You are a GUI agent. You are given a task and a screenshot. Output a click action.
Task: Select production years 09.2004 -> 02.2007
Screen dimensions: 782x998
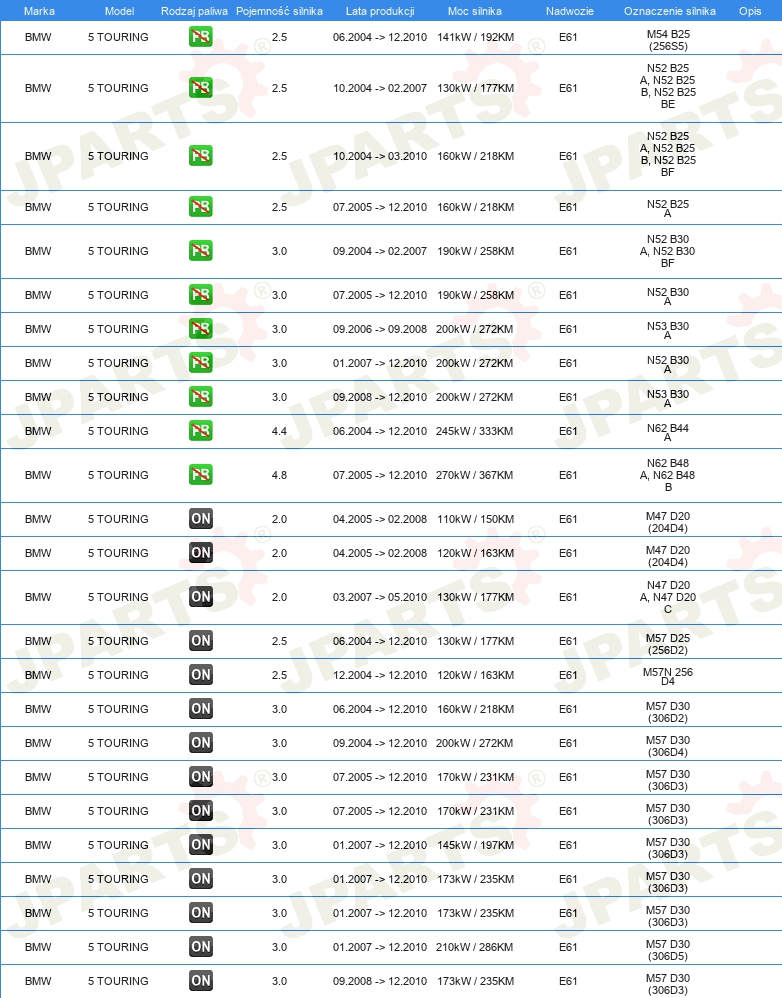(380, 251)
